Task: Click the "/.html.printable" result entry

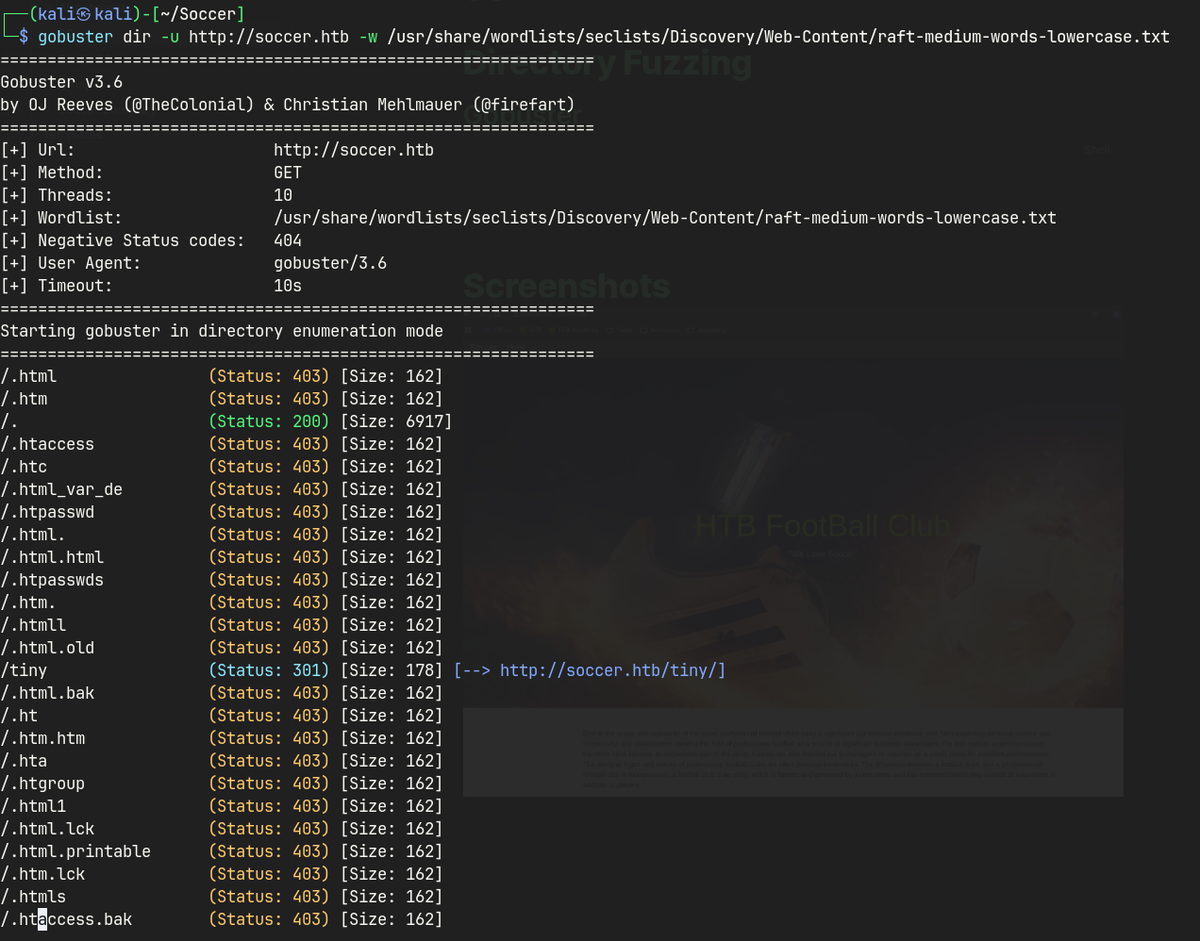Action: point(76,851)
